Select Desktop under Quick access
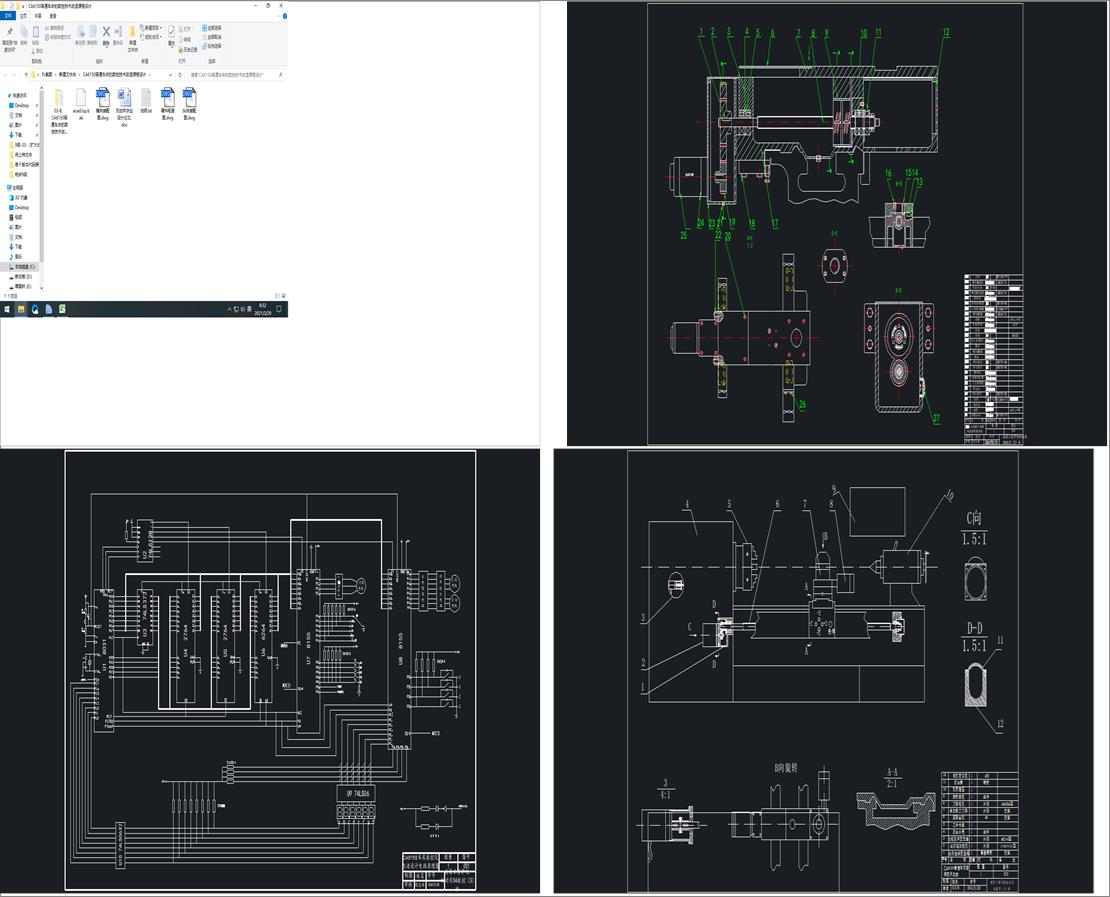Viewport: 1110px width, 897px height. [21, 105]
